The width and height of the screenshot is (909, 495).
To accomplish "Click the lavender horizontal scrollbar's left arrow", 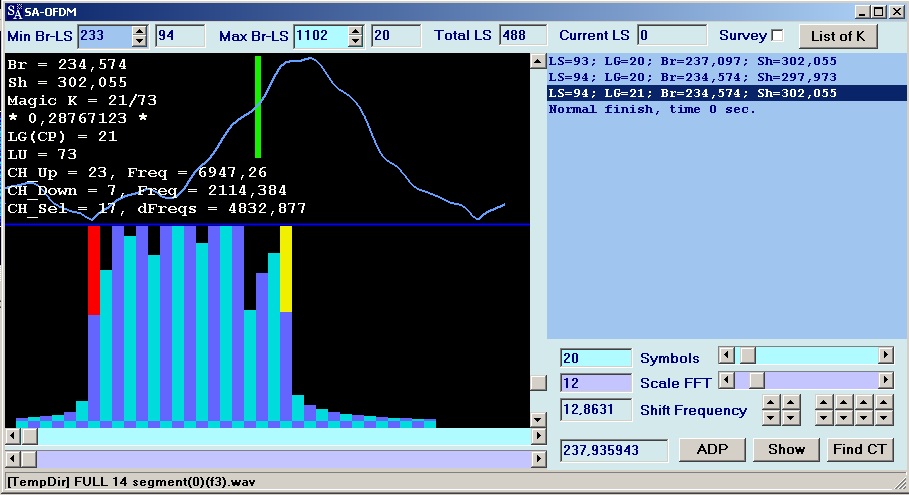I will point(13,459).
